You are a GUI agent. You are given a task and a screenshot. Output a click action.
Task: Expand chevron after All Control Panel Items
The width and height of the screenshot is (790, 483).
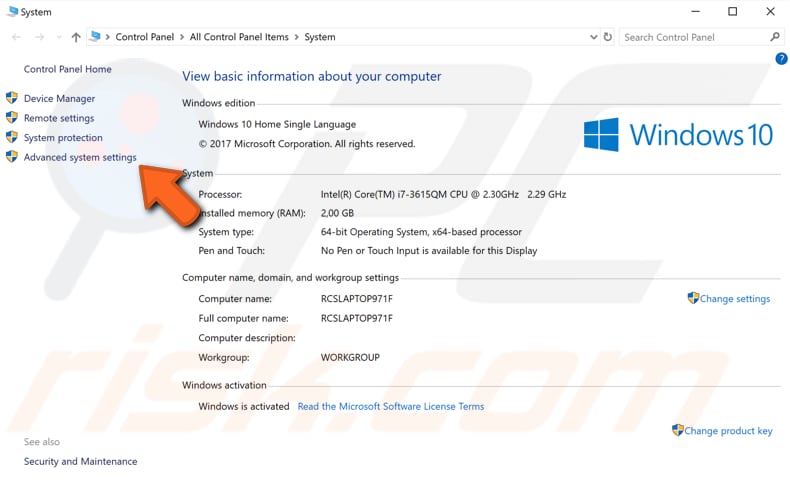click(x=296, y=37)
